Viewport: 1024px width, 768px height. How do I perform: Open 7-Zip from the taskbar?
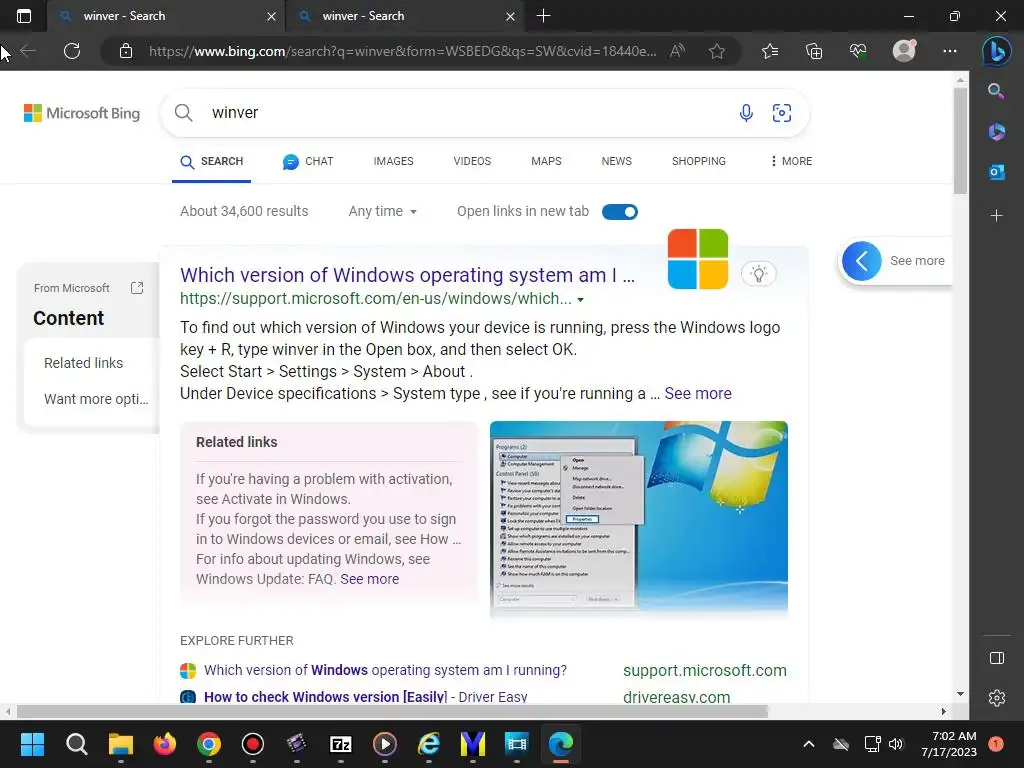pyautogui.click(x=341, y=744)
